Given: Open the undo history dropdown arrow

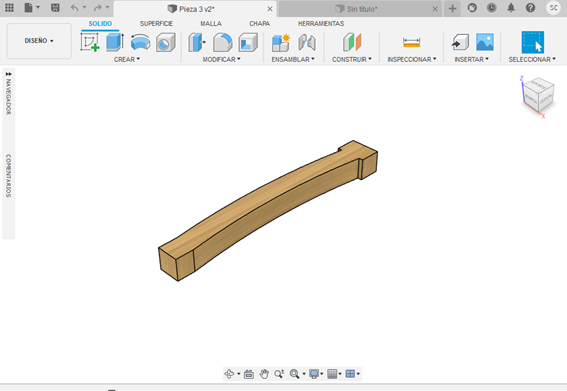Looking at the screenshot, I should click(84, 7).
